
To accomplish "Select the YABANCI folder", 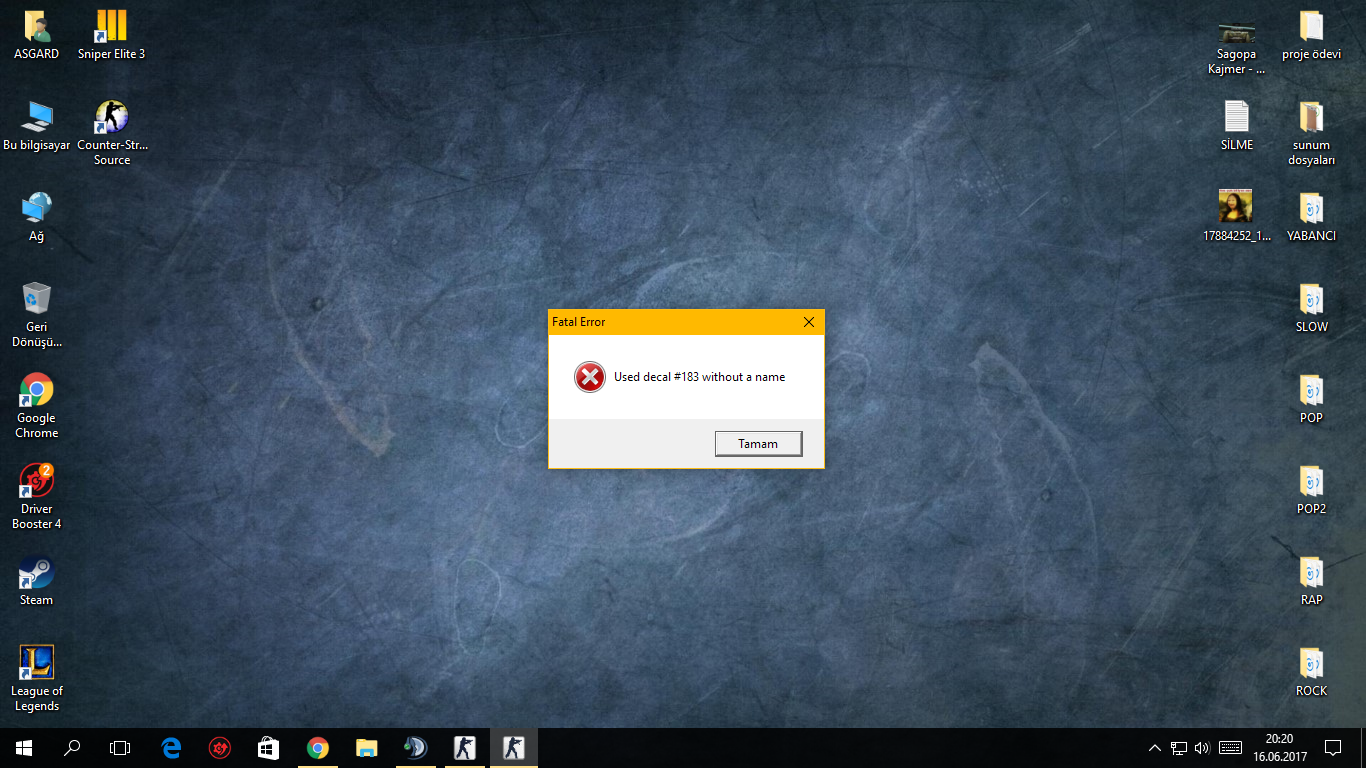I will (1312, 217).
